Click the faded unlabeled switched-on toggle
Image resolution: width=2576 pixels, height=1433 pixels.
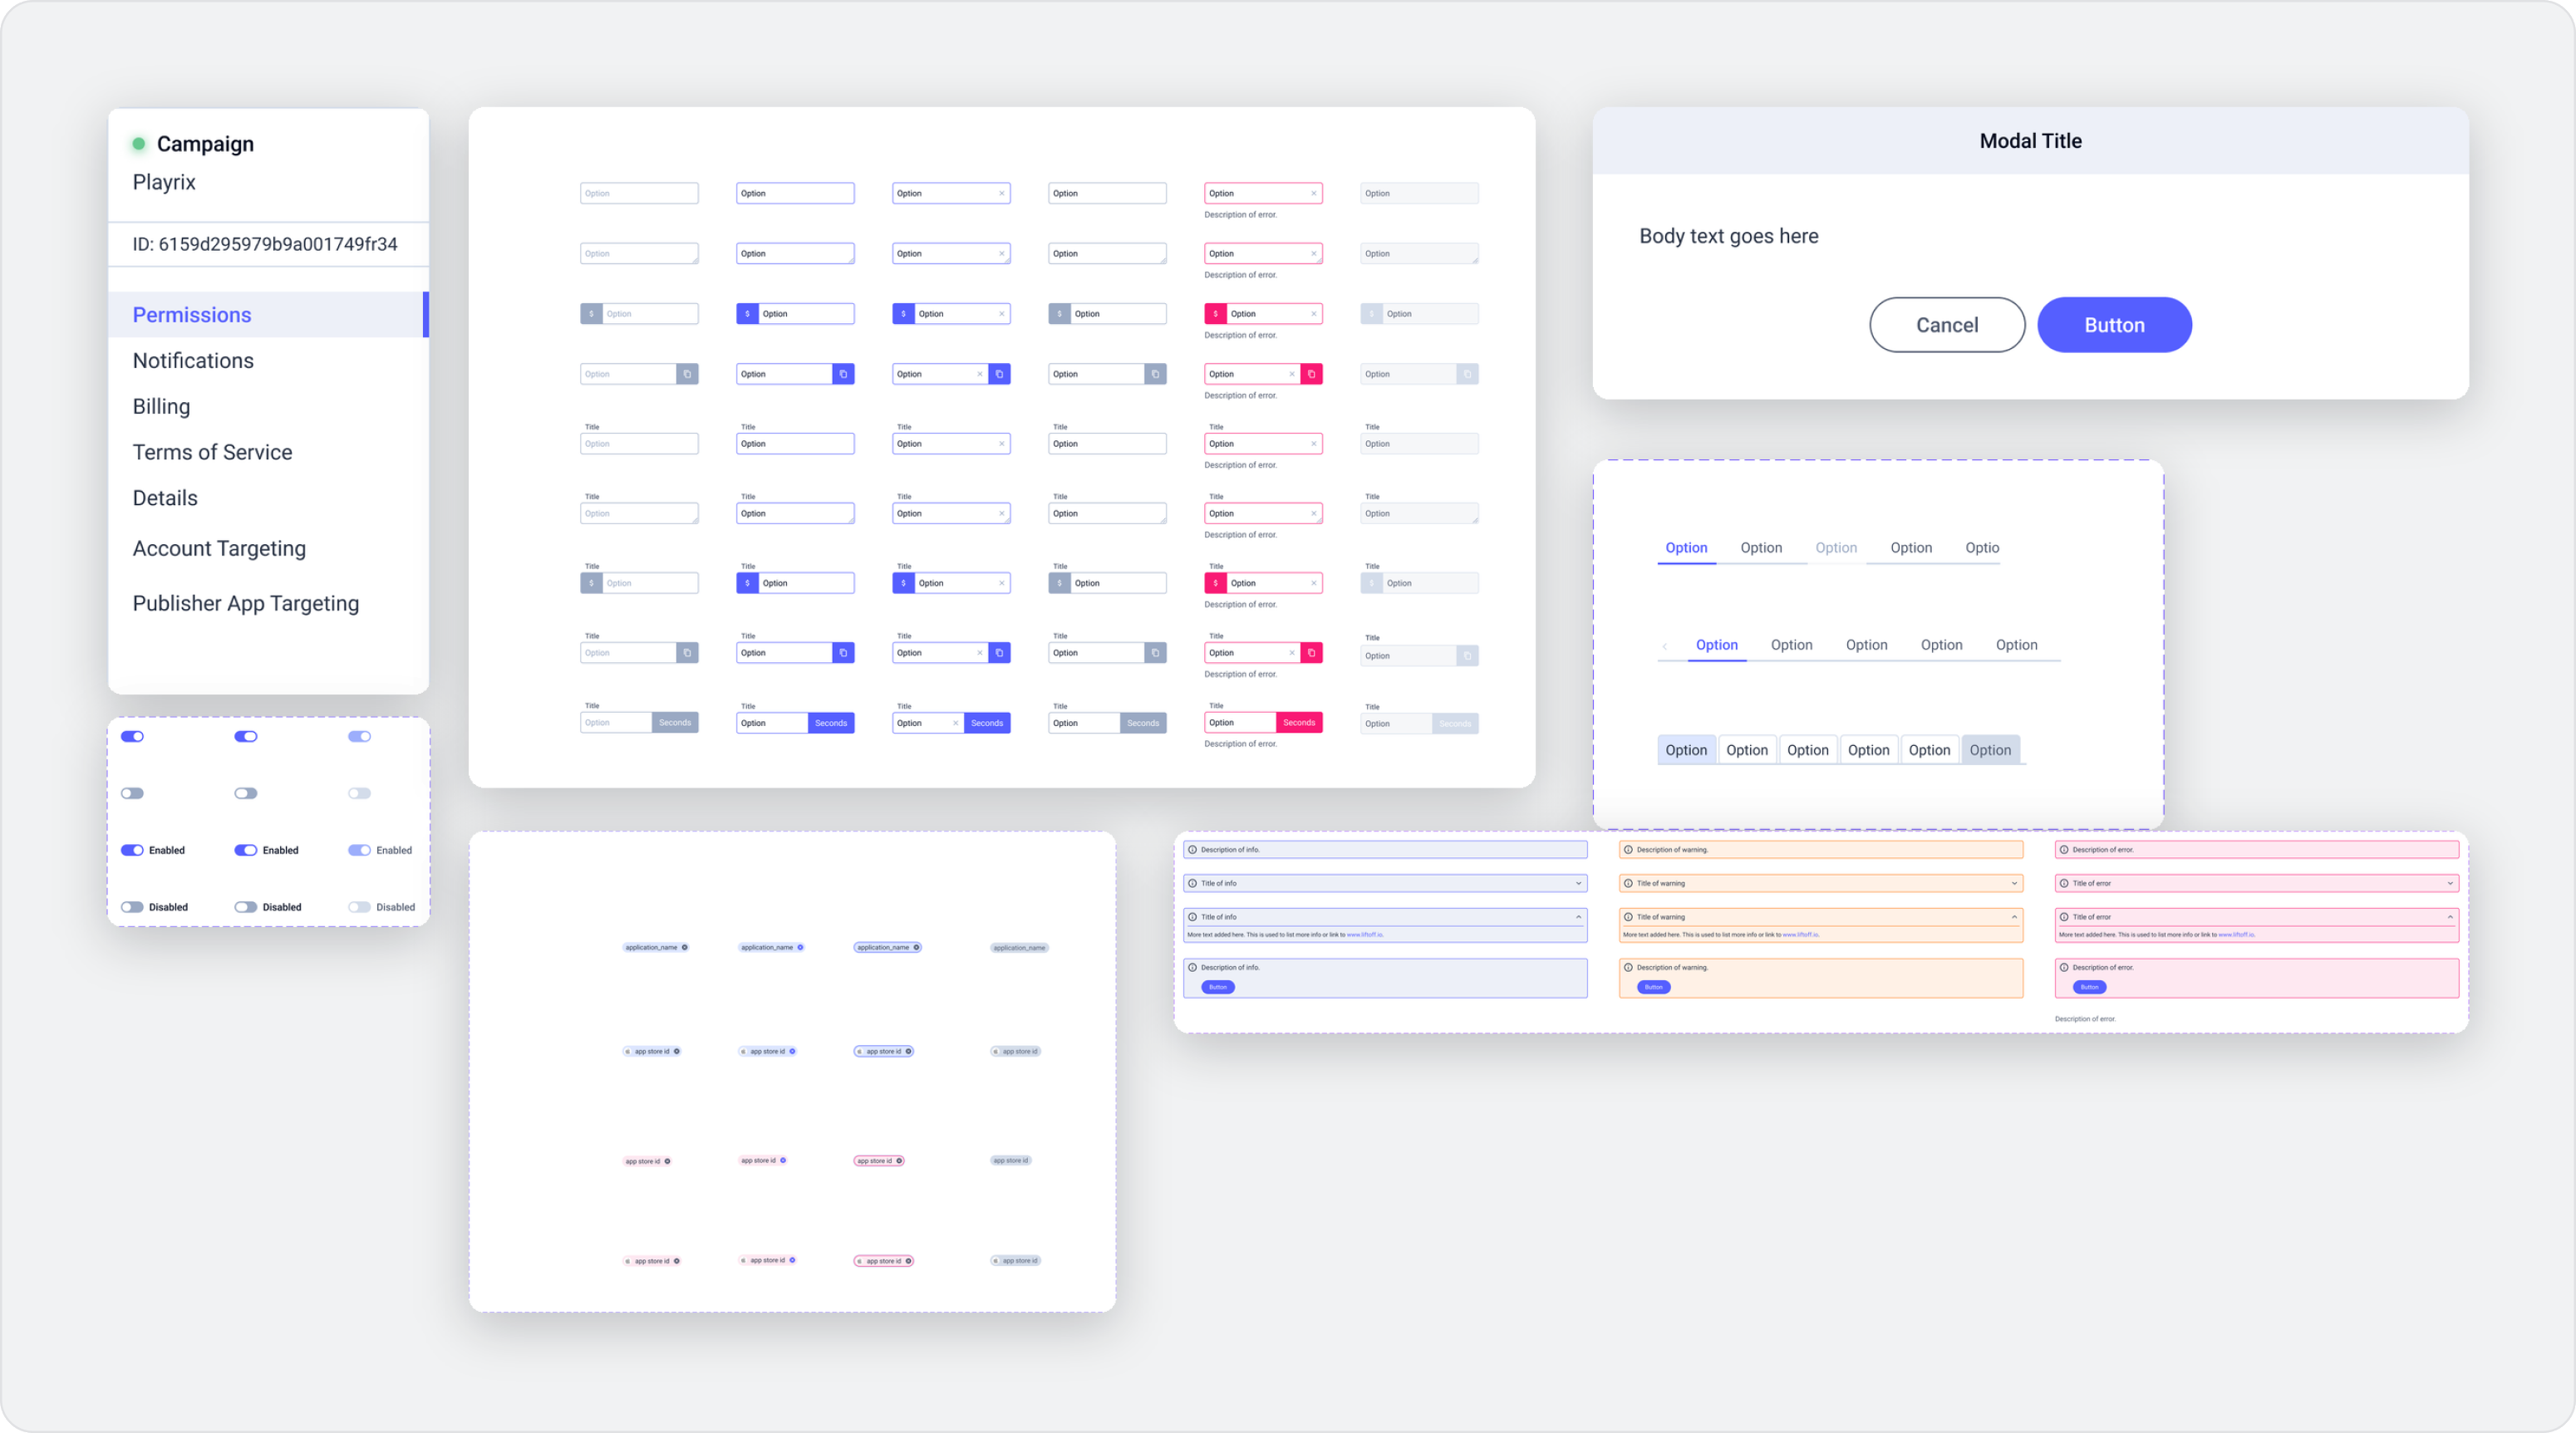(x=359, y=737)
